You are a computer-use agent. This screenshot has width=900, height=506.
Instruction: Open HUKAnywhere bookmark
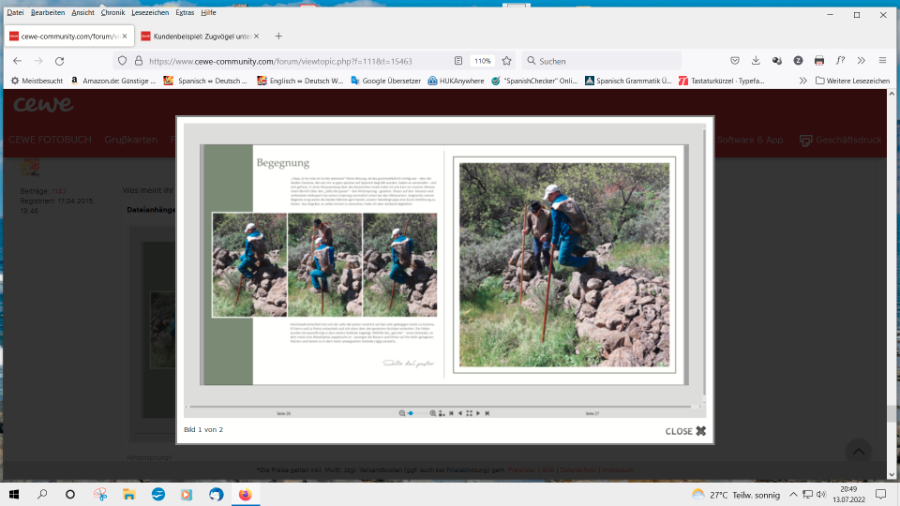[x=456, y=81]
